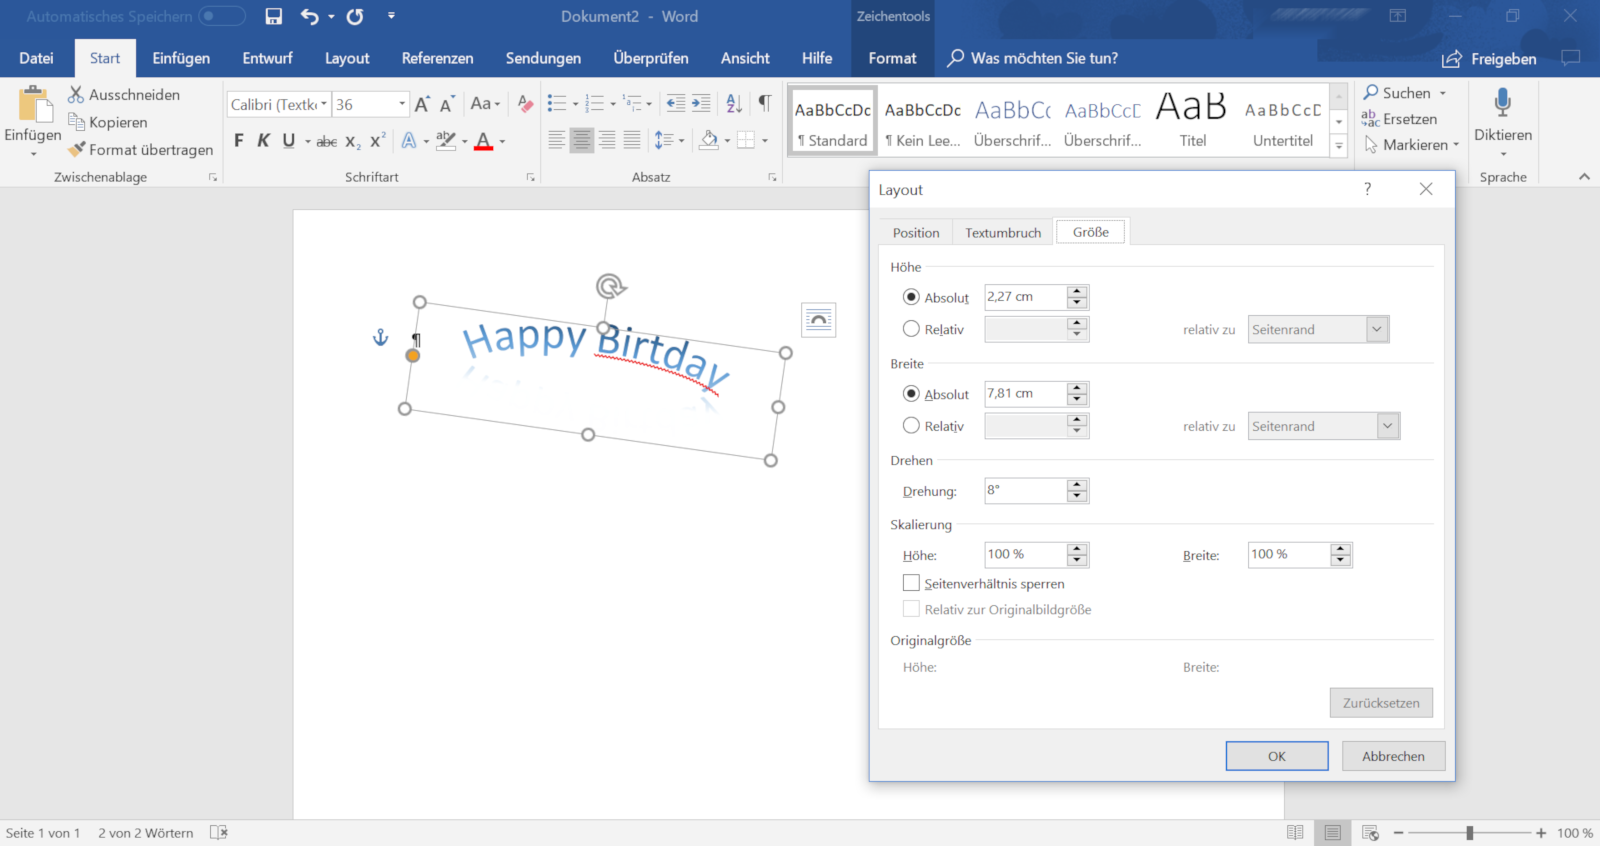The image size is (1600, 846).
Task: Click the zoom slider in status bar
Action: tap(1469, 833)
